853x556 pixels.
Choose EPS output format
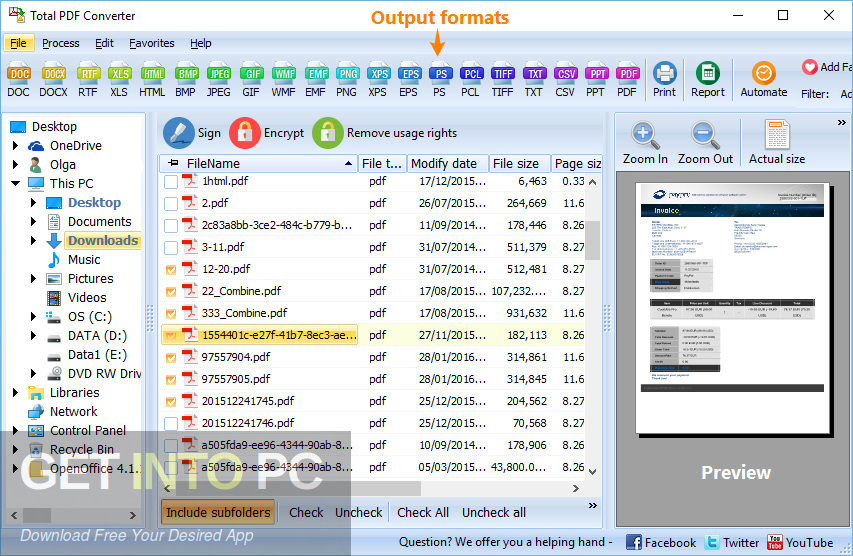tap(409, 81)
